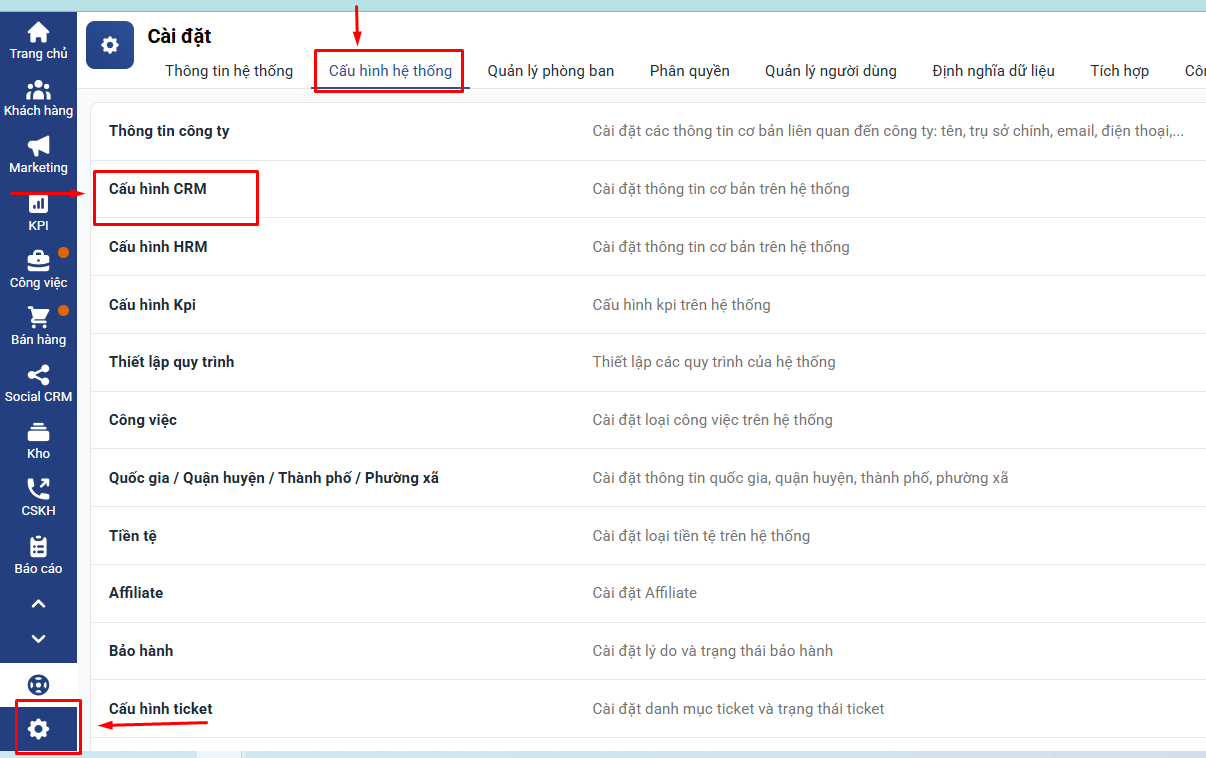Open Trang chủ home icon in sidebar

coord(38,33)
